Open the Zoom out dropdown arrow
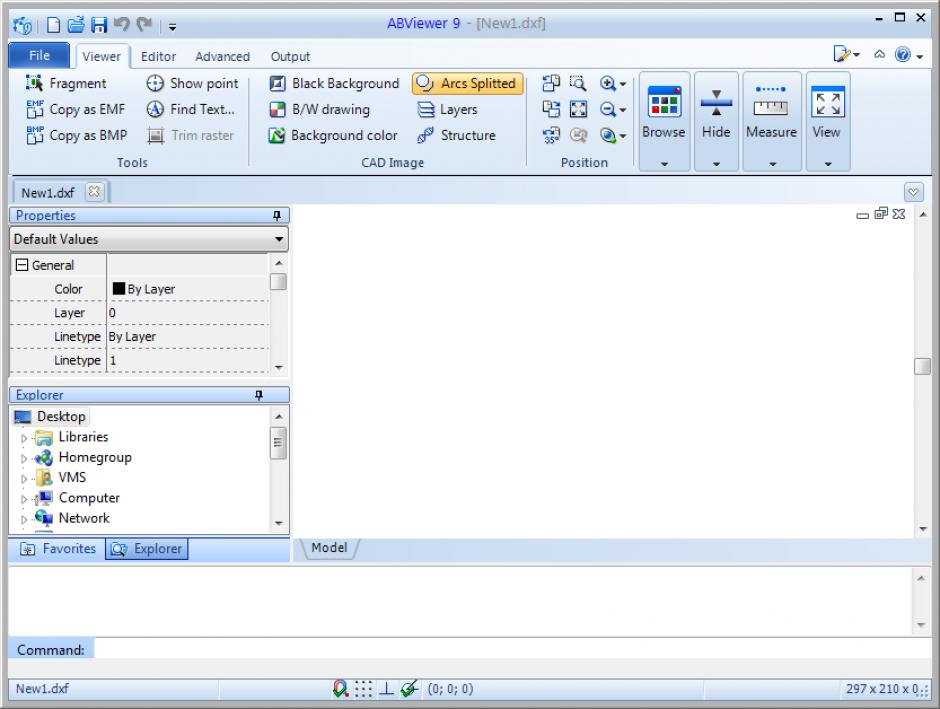Image resolution: width=940 pixels, height=709 pixels. click(x=623, y=110)
